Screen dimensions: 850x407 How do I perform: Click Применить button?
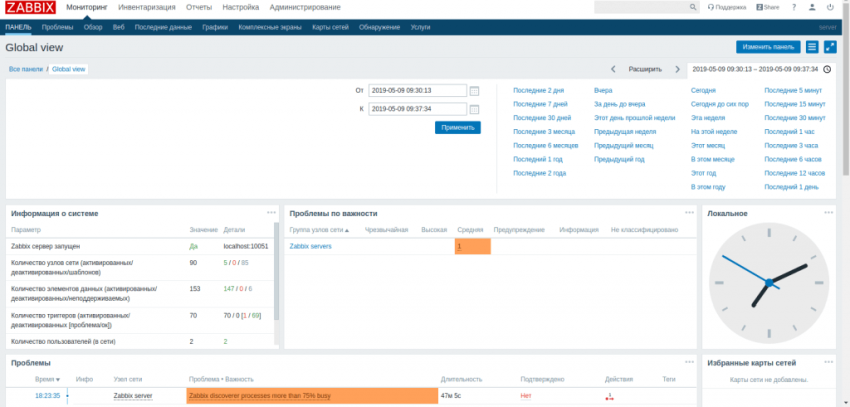click(x=458, y=127)
